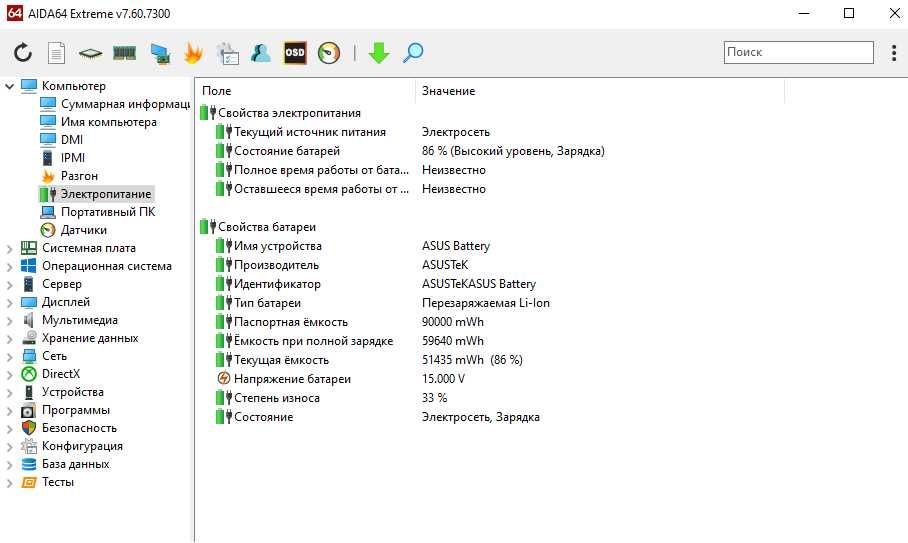Collapse the Компьютер tree node

pos(9,86)
